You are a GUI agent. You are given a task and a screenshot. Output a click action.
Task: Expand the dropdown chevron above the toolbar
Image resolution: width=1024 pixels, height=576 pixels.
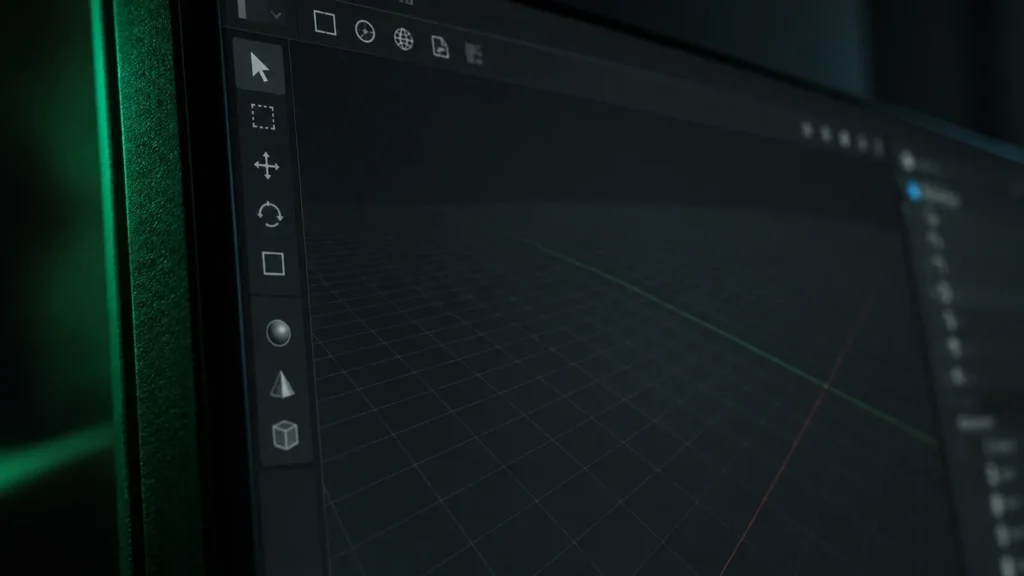tap(276, 14)
